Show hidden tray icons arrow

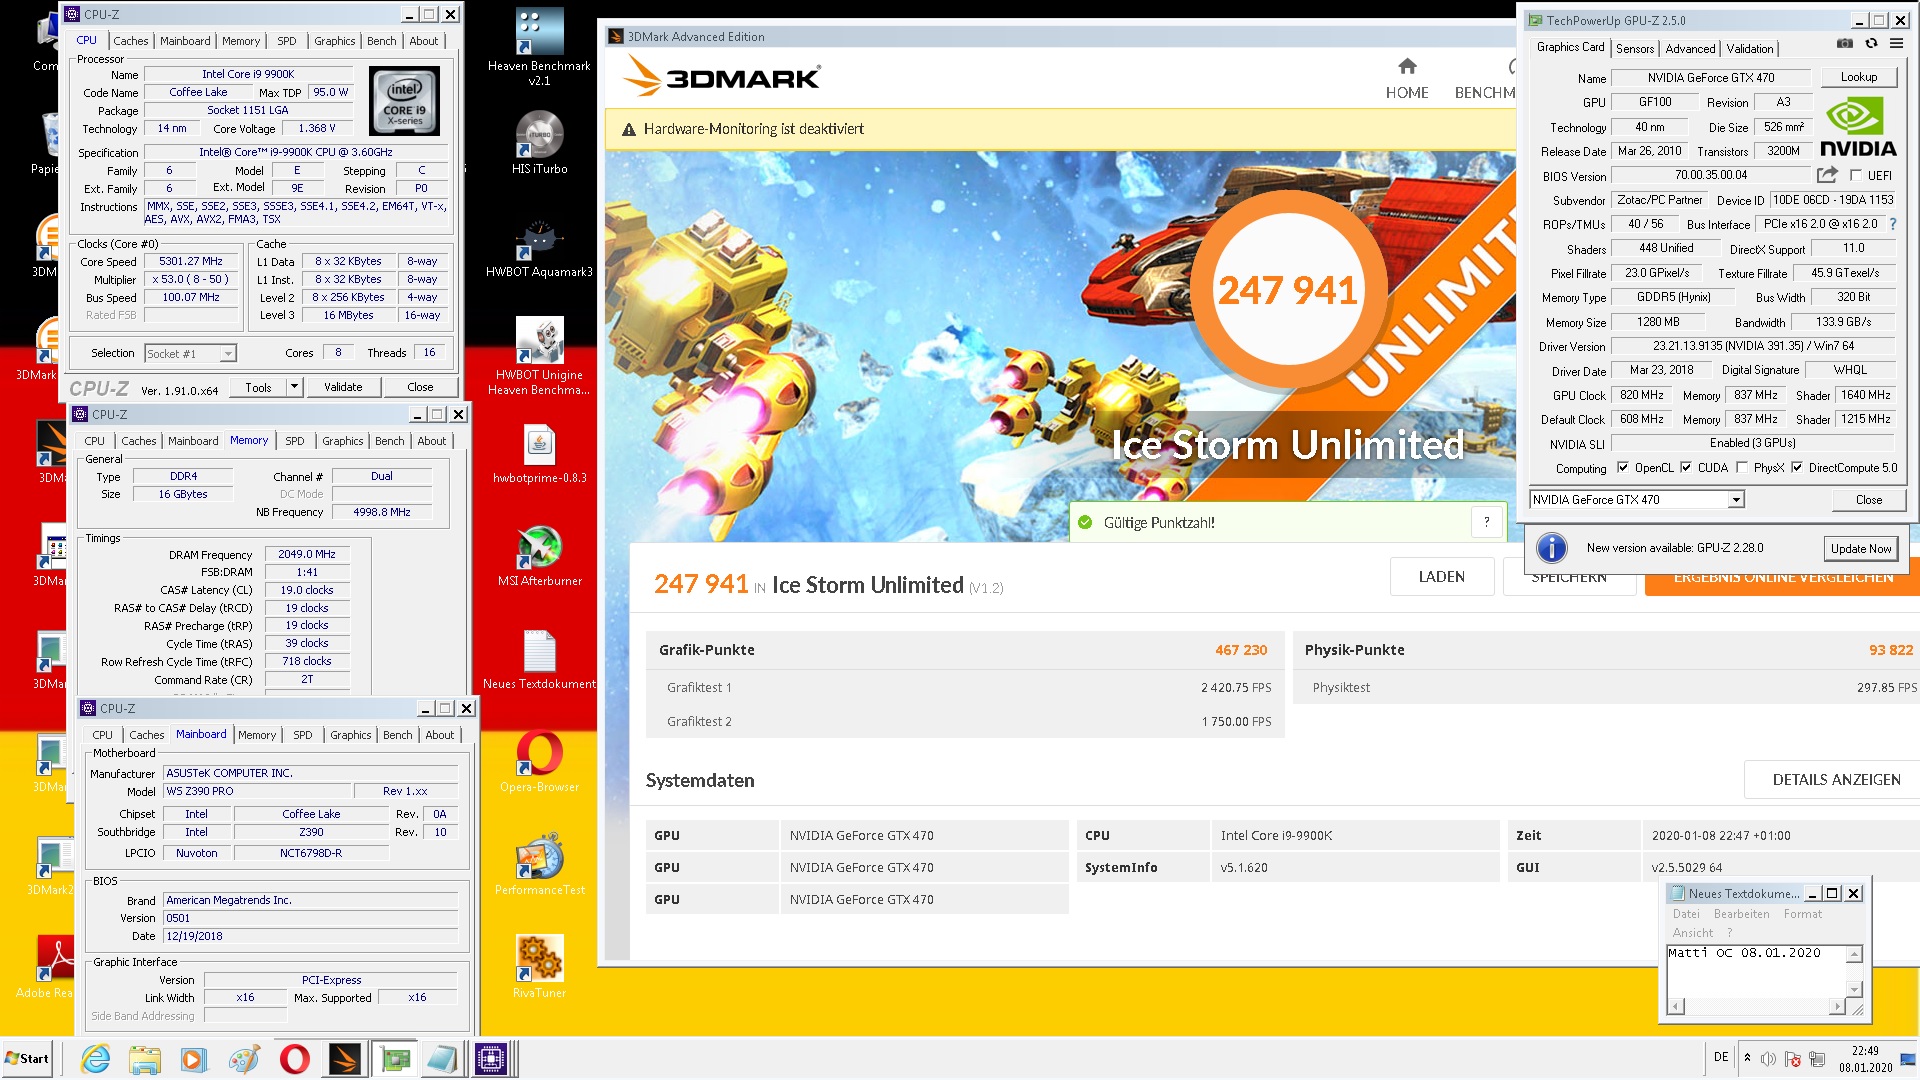point(1747,1058)
